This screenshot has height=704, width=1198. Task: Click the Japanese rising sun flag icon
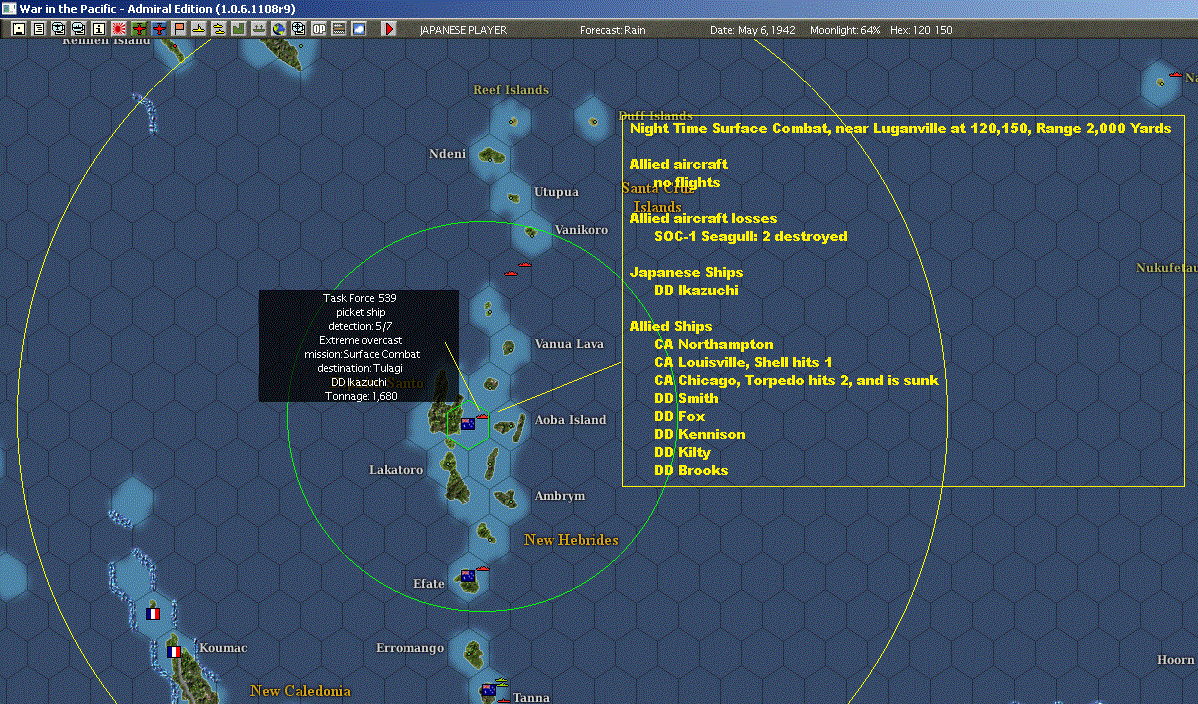coord(118,29)
